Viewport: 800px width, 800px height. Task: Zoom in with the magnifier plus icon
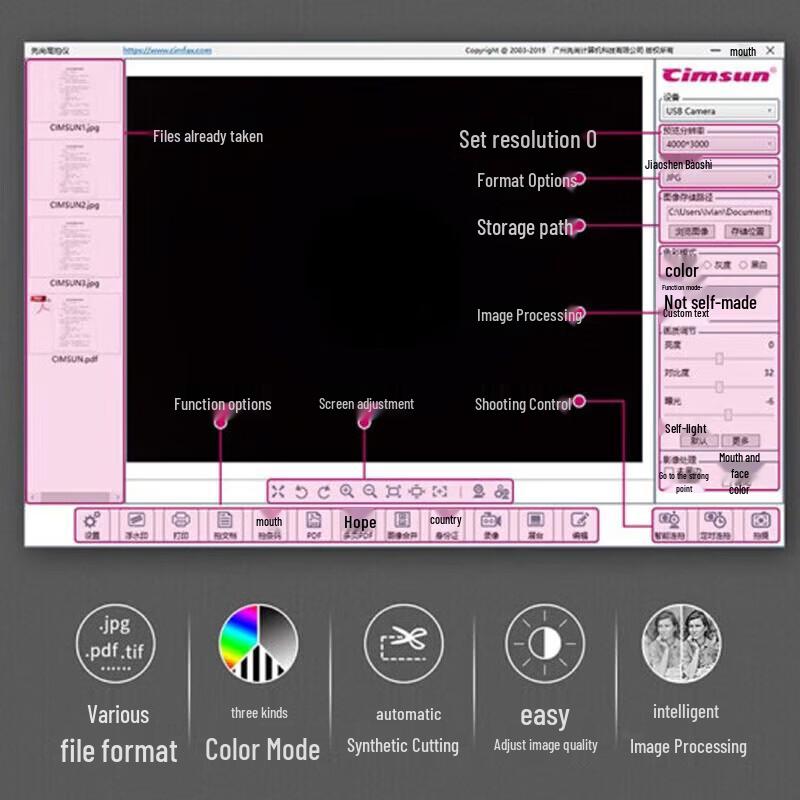[x=347, y=491]
